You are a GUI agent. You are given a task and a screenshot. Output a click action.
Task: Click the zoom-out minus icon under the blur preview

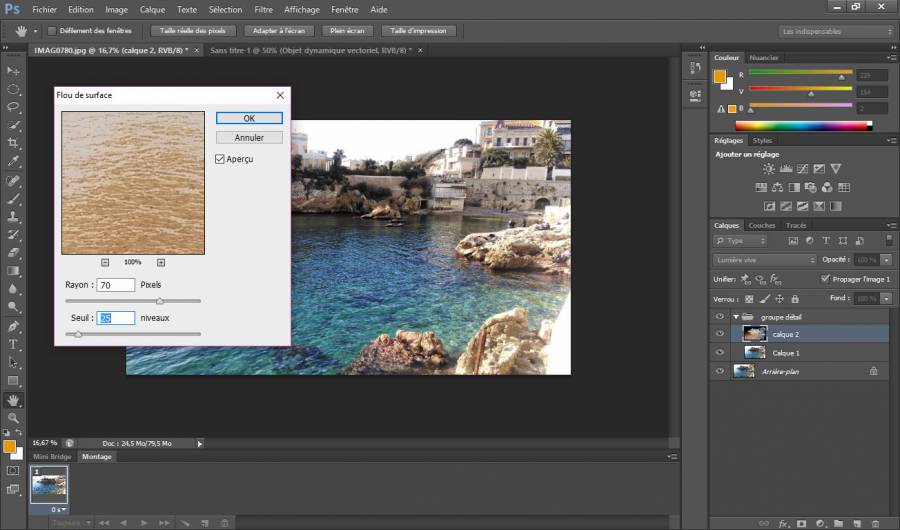point(105,262)
